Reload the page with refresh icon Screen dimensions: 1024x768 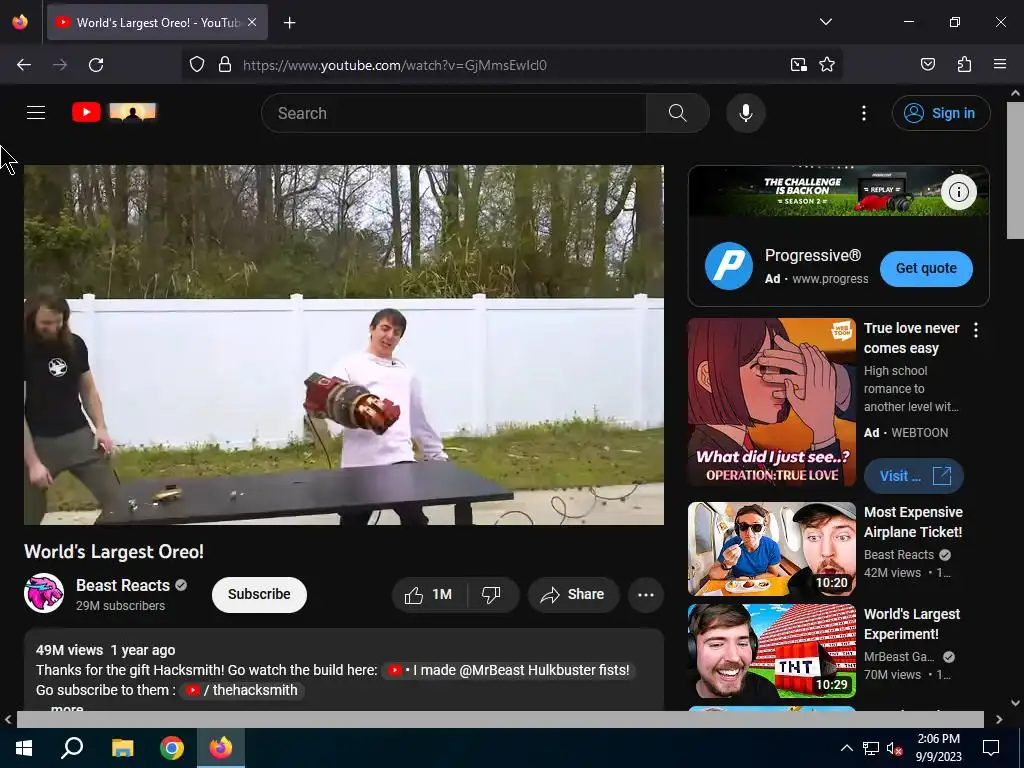96,65
